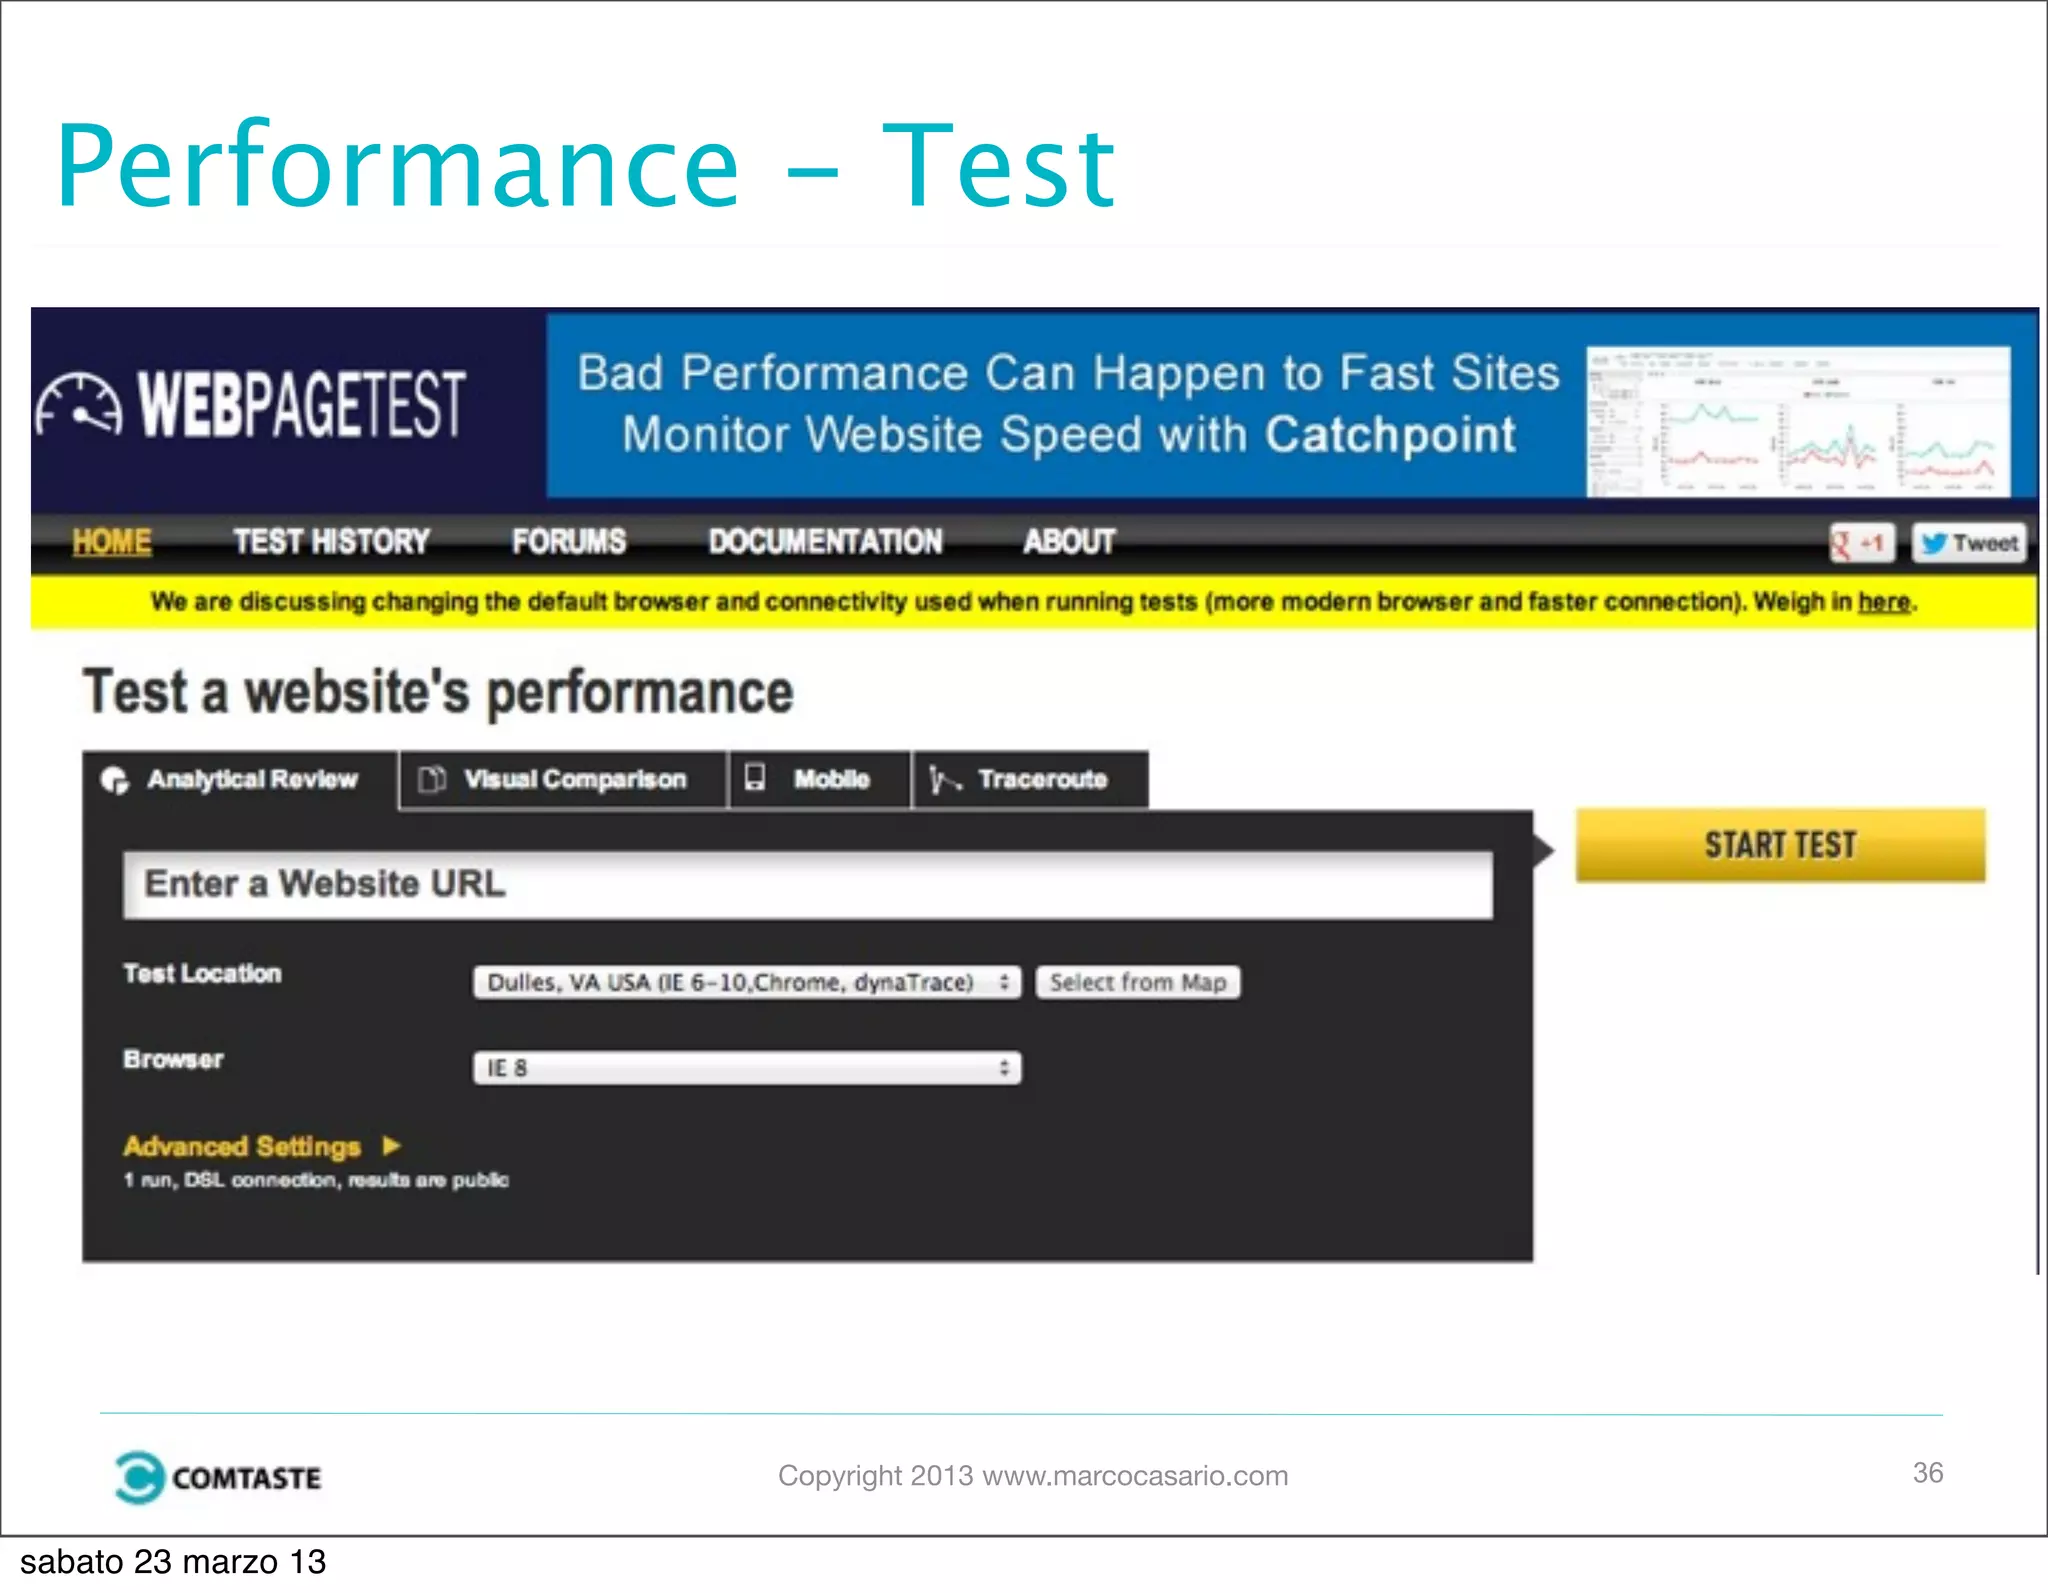Follow the 'here' link in yellow banner

click(1884, 602)
